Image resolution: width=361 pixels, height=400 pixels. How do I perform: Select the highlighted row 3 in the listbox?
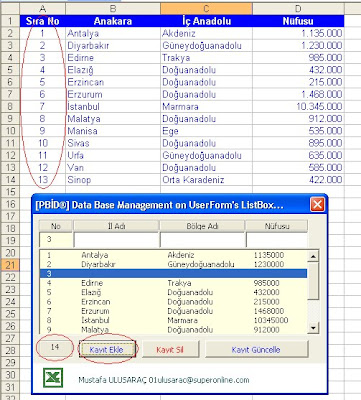point(173,274)
